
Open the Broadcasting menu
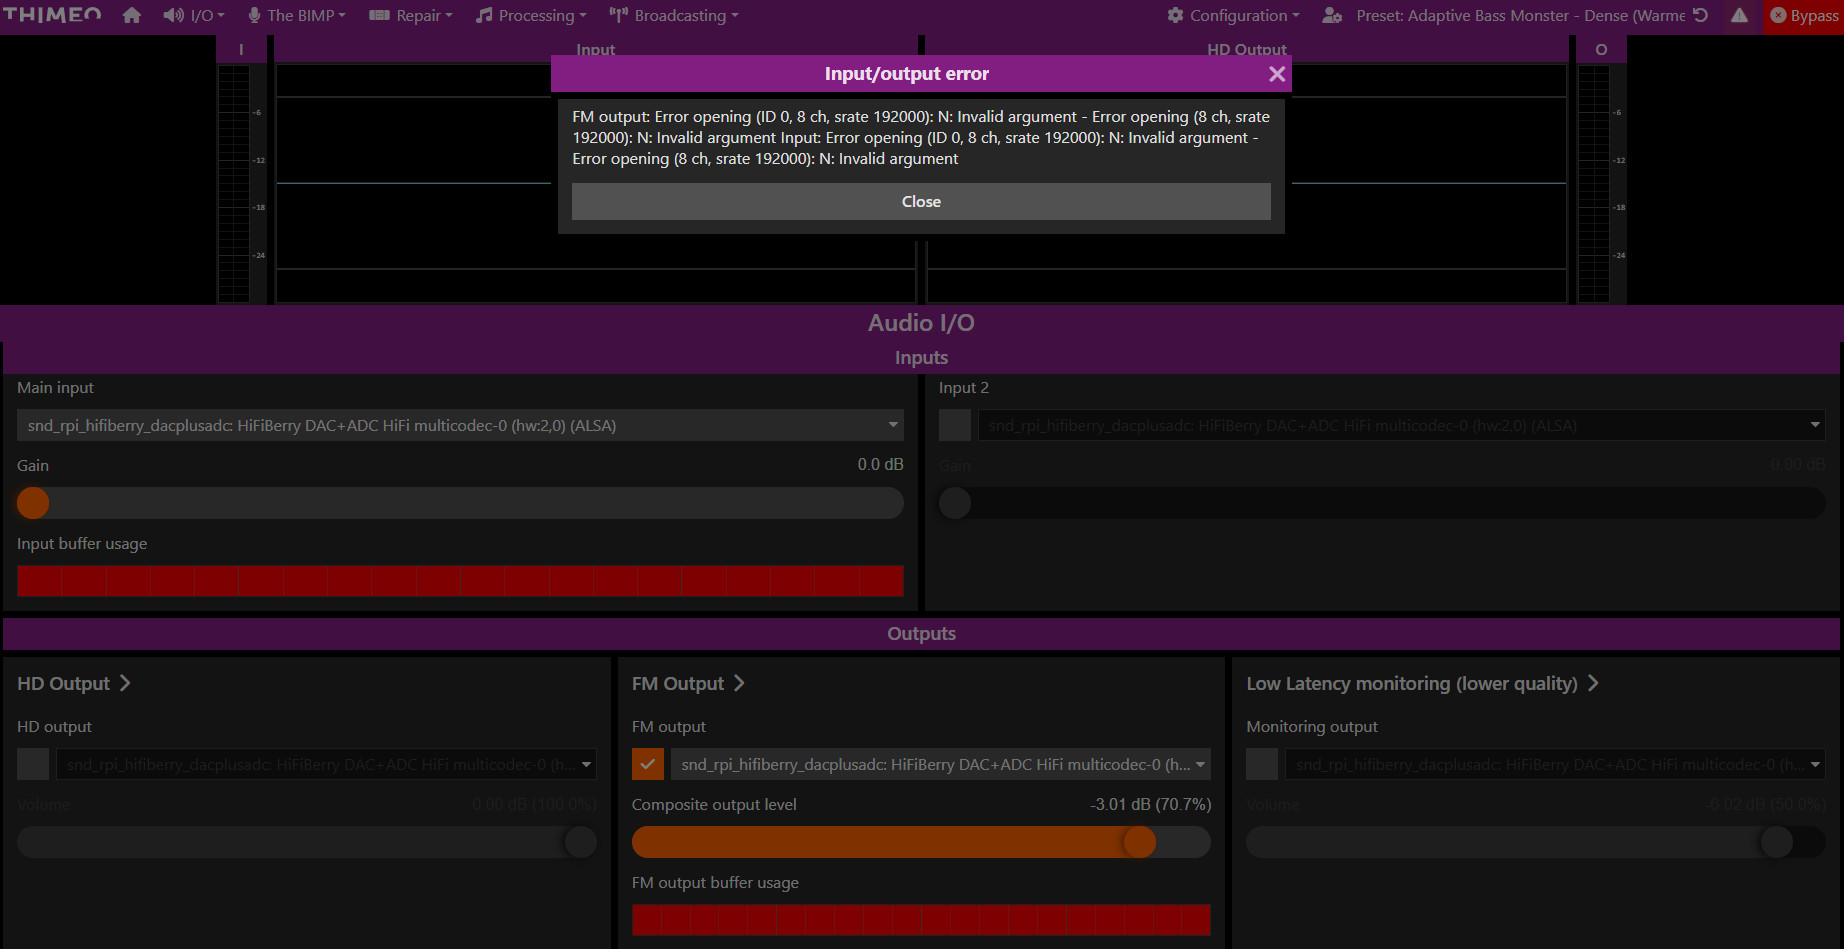tap(675, 15)
